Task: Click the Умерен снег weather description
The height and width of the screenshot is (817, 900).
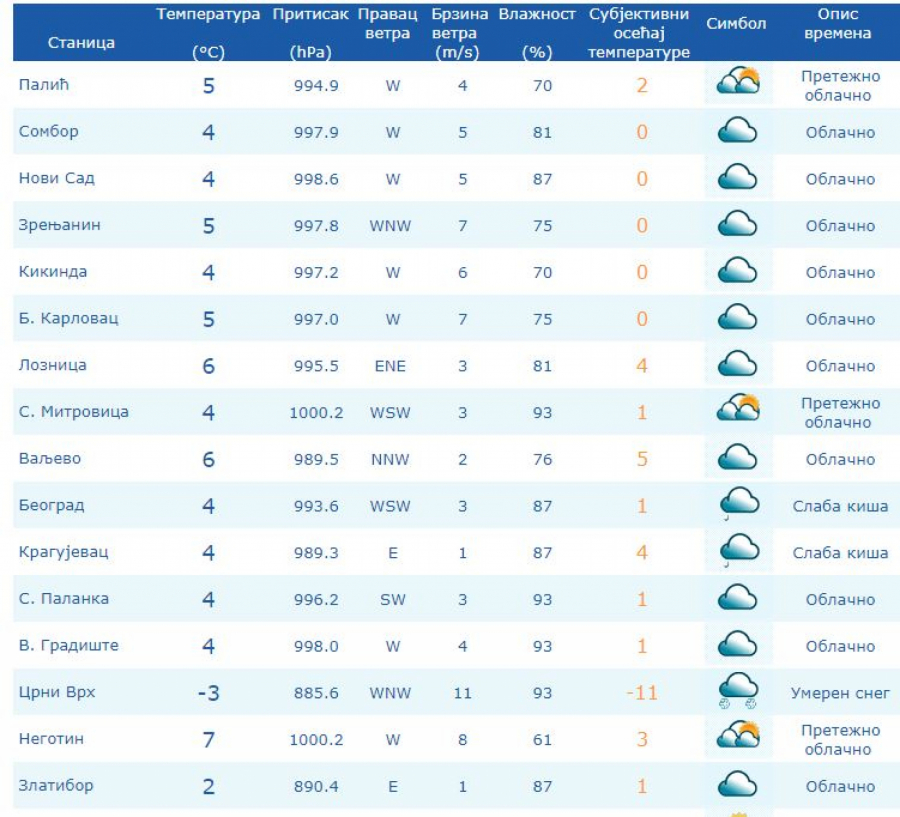Action: pyautogui.click(x=840, y=693)
